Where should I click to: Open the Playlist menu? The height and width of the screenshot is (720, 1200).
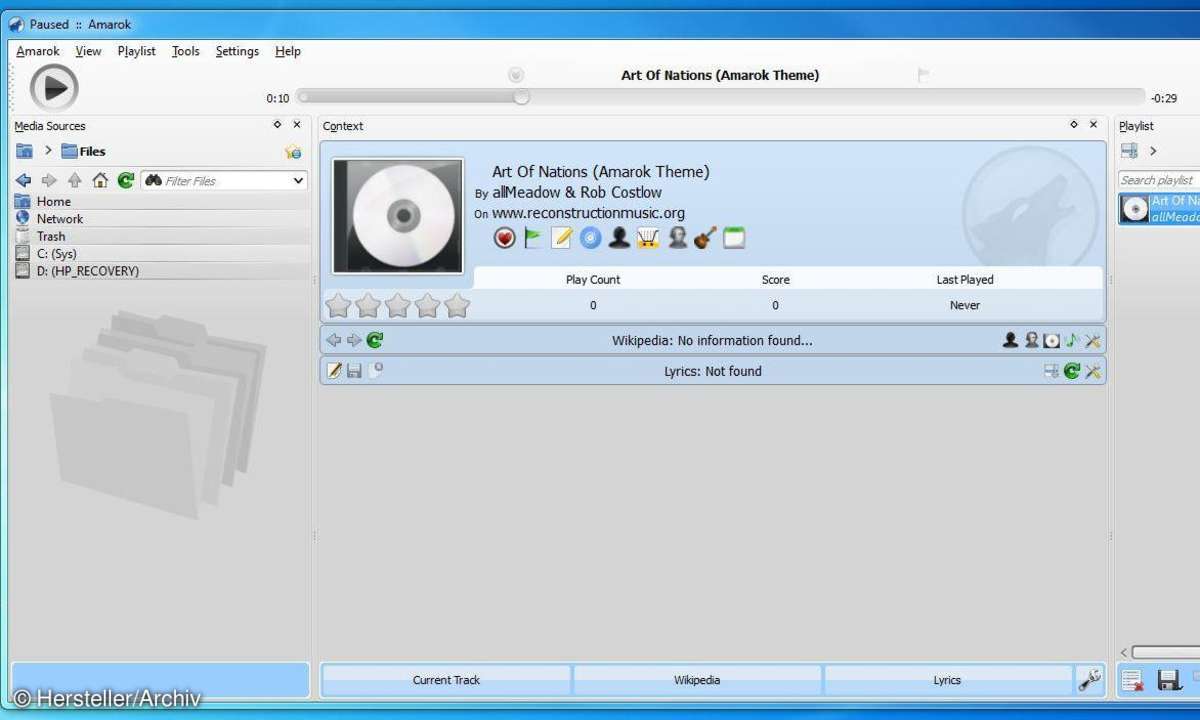point(136,51)
